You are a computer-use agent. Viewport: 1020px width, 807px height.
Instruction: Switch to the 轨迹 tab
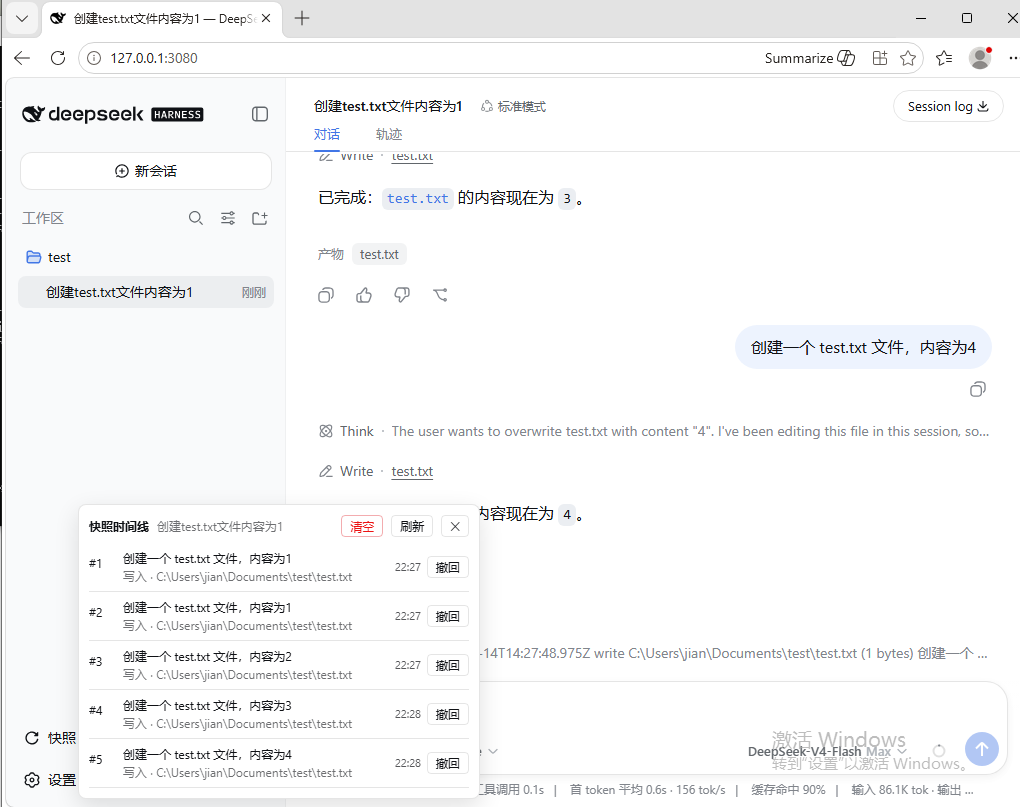tap(389, 135)
